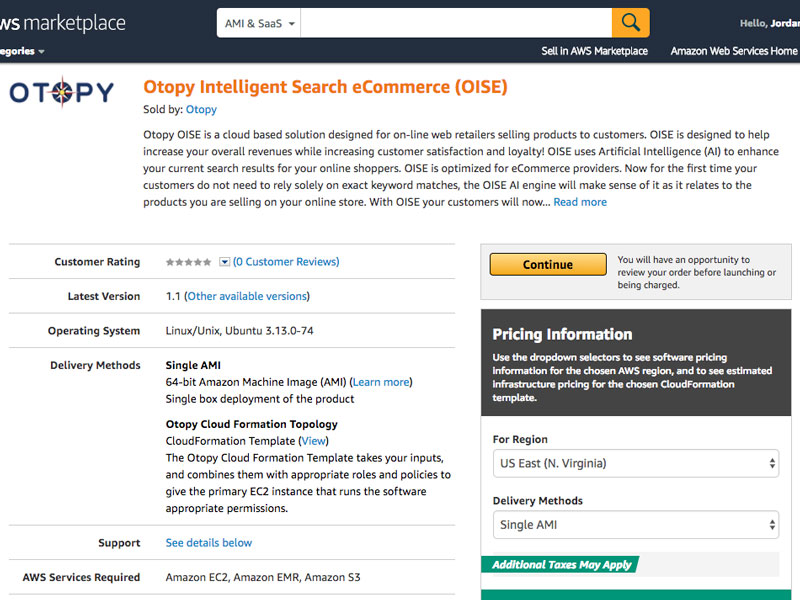Click Read more in the description

(580, 202)
